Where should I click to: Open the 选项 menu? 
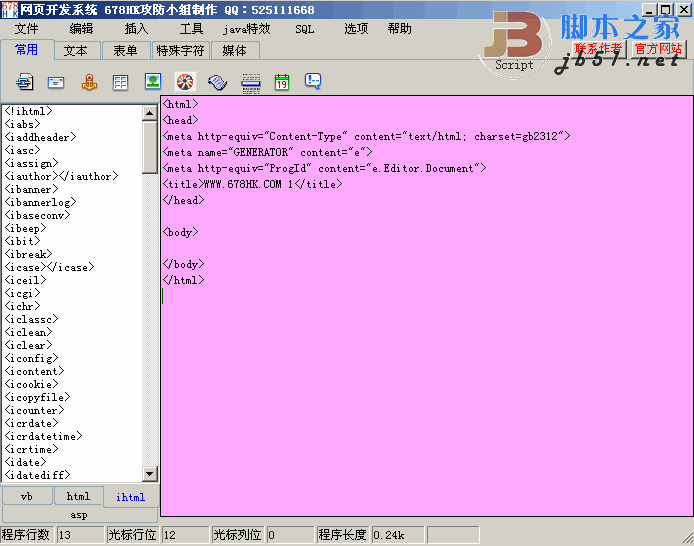click(356, 29)
